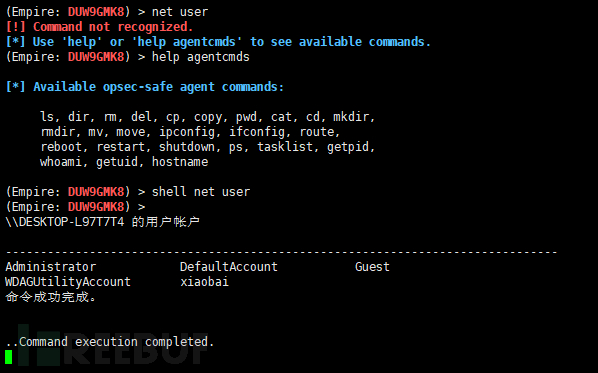Click the first red 'DUW9GMK8' agent name
This screenshot has height=373, width=598.
point(96,12)
